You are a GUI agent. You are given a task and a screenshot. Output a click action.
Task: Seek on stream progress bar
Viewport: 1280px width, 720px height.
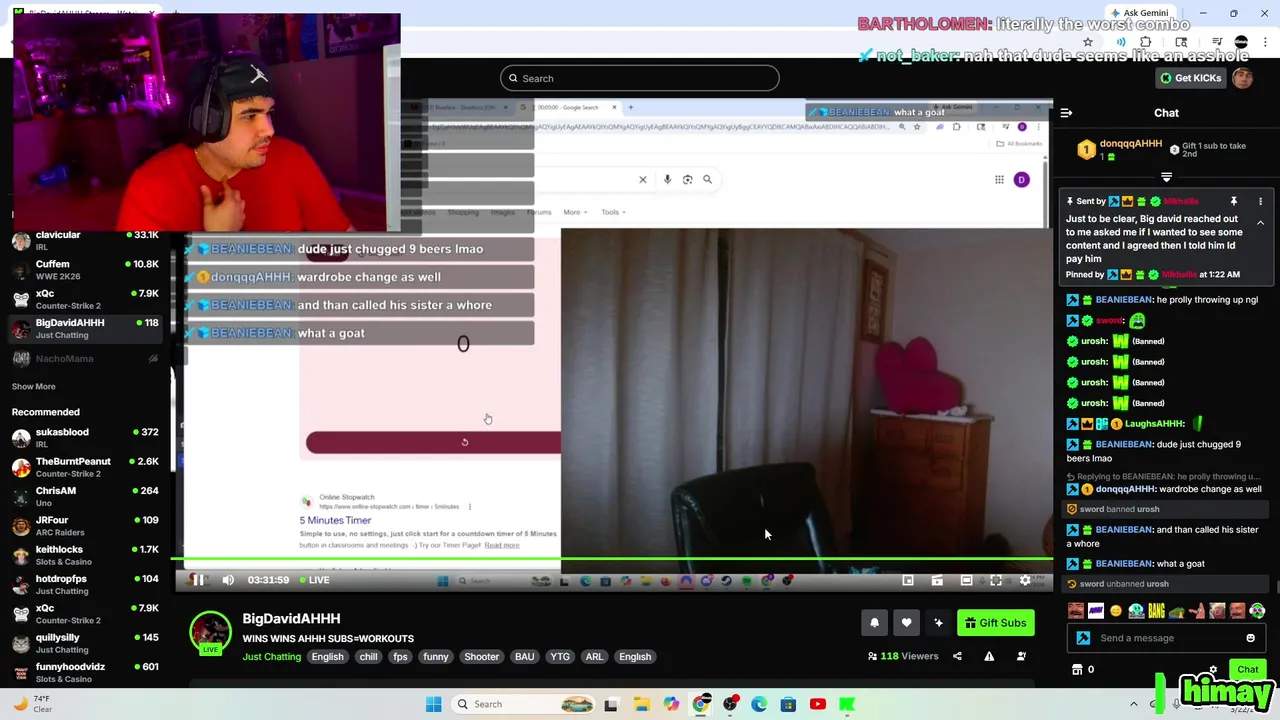(x=614, y=560)
